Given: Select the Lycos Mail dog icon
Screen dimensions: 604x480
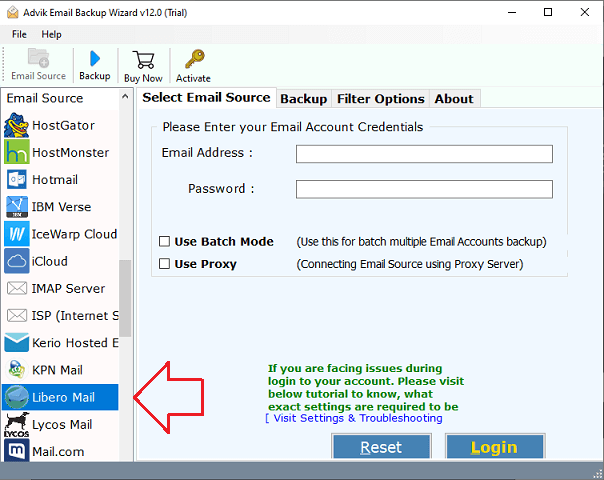Looking at the screenshot, I should point(17,425).
